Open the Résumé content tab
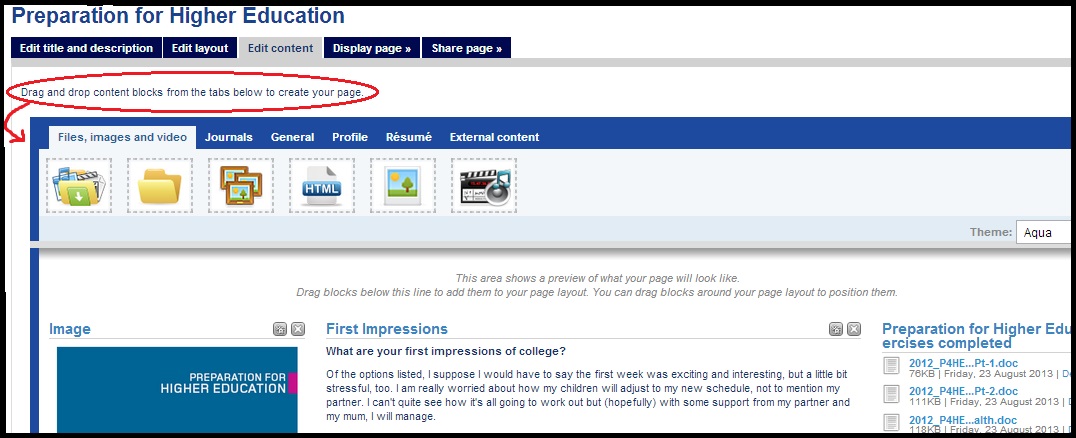This screenshot has width=1076, height=438. pyautogui.click(x=409, y=137)
